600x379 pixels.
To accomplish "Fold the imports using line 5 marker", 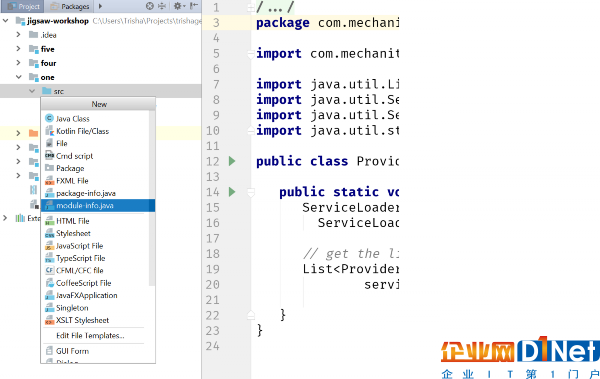I will point(251,54).
